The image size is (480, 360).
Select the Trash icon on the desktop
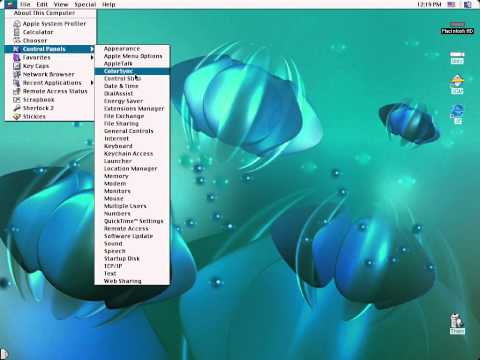point(457,323)
